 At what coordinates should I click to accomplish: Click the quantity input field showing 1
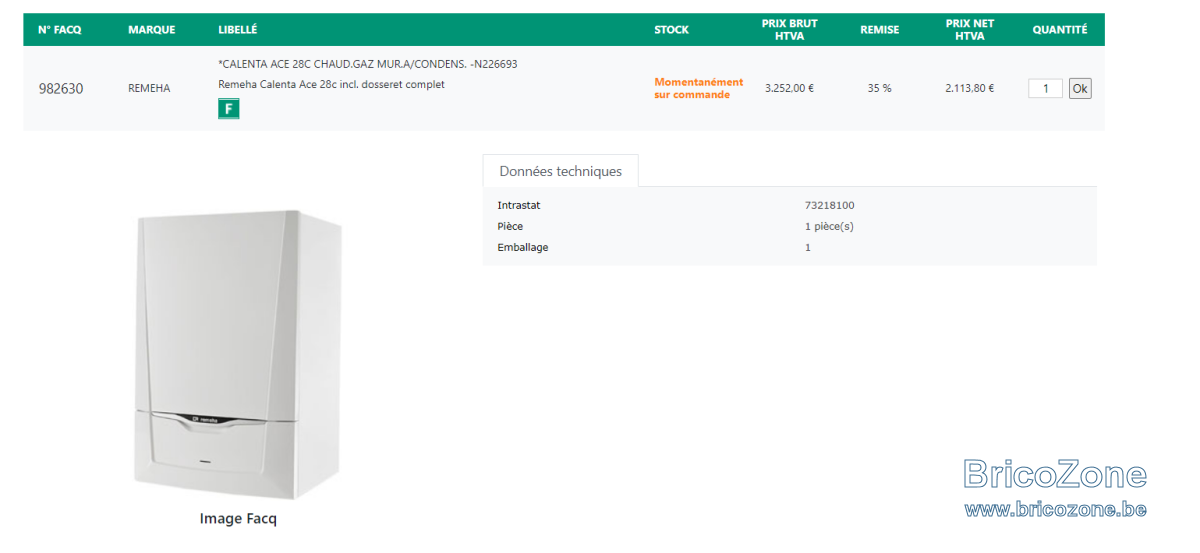point(1045,88)
